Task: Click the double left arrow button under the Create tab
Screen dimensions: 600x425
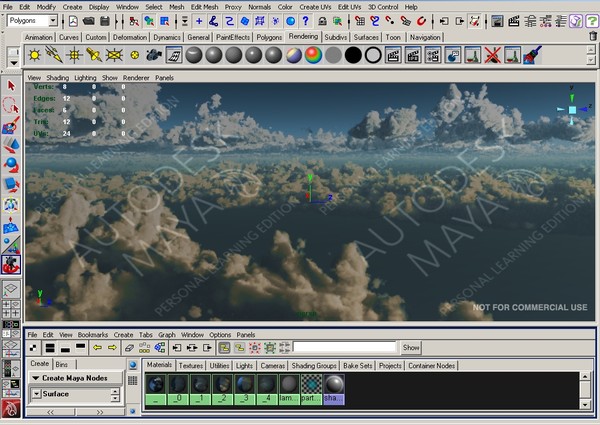Action: point(51,412)
